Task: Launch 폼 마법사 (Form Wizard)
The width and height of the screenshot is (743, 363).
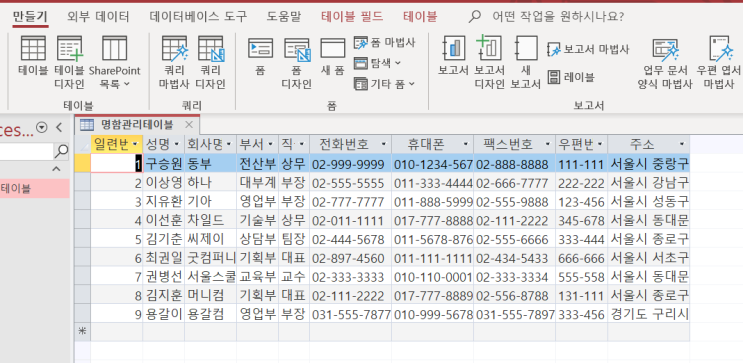Action: [x=384, y=43]
